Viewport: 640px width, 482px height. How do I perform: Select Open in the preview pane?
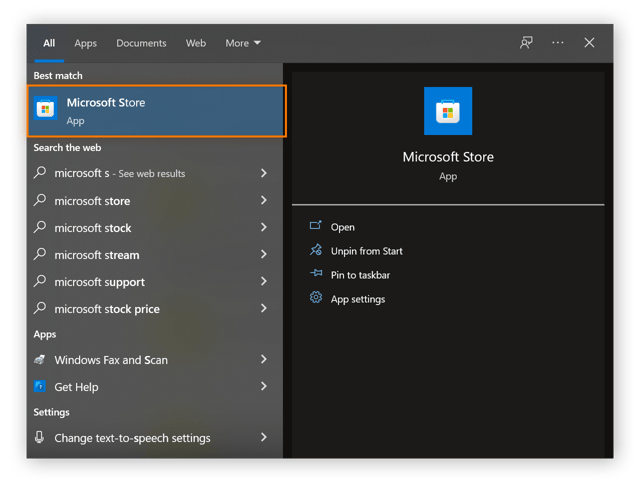point(342,227)
